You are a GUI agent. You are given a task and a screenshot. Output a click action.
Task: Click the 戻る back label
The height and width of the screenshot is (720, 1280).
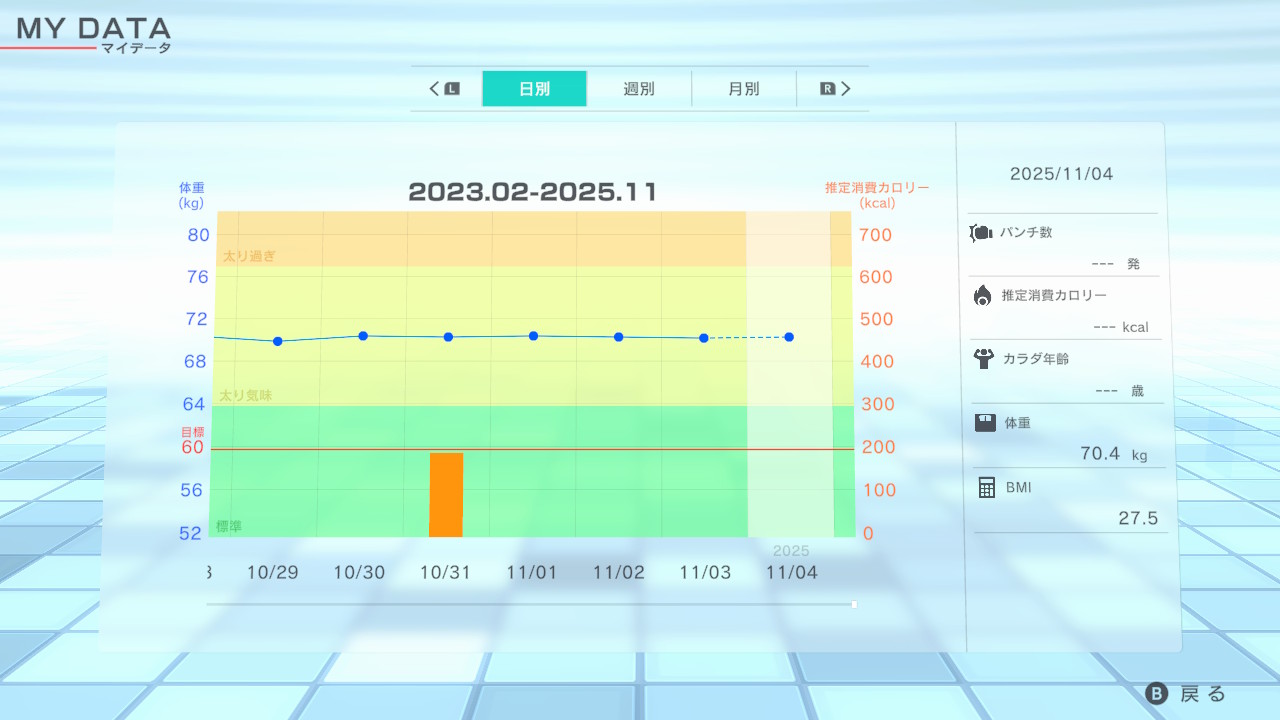coord(1203,694)
